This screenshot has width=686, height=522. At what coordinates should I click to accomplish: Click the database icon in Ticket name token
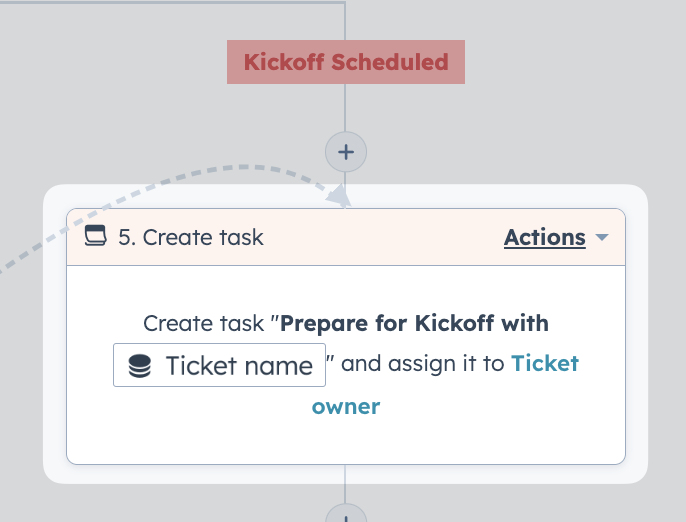pyautogui.click(x=140, y=366)
